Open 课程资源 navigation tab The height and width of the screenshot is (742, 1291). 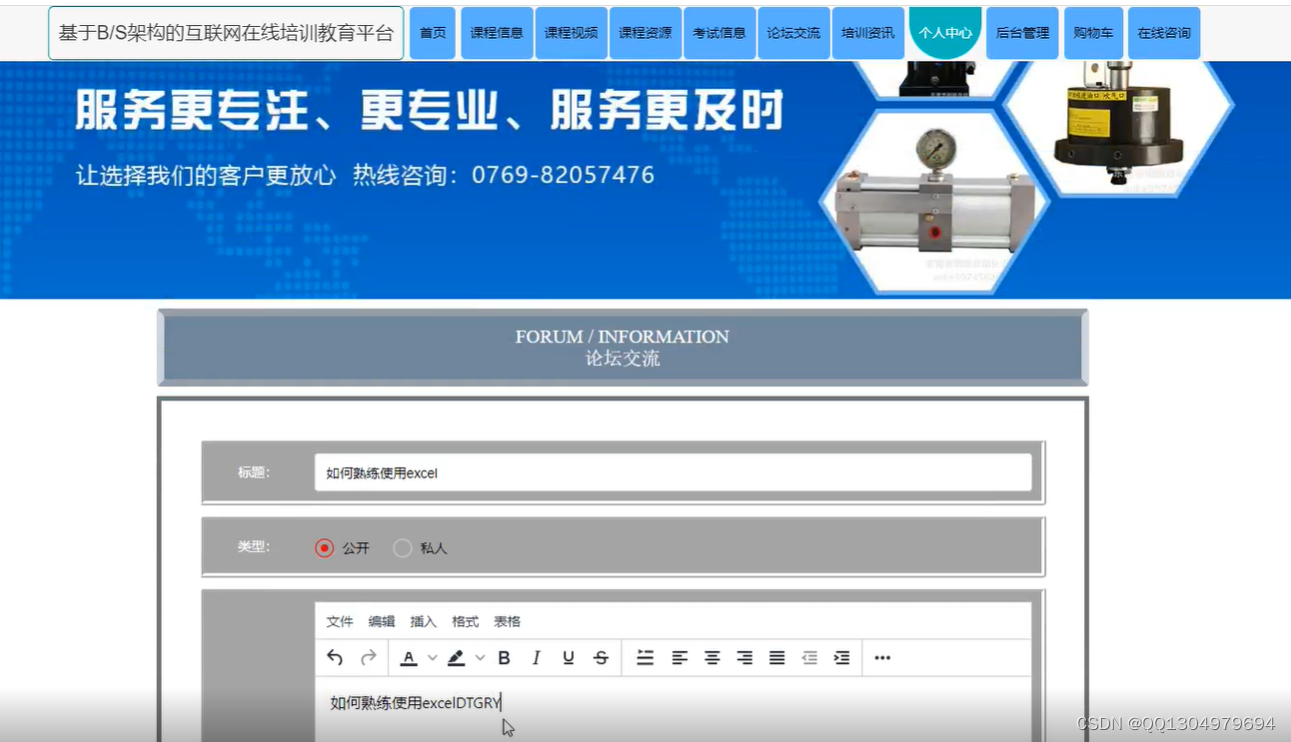[x=645, y=33]
